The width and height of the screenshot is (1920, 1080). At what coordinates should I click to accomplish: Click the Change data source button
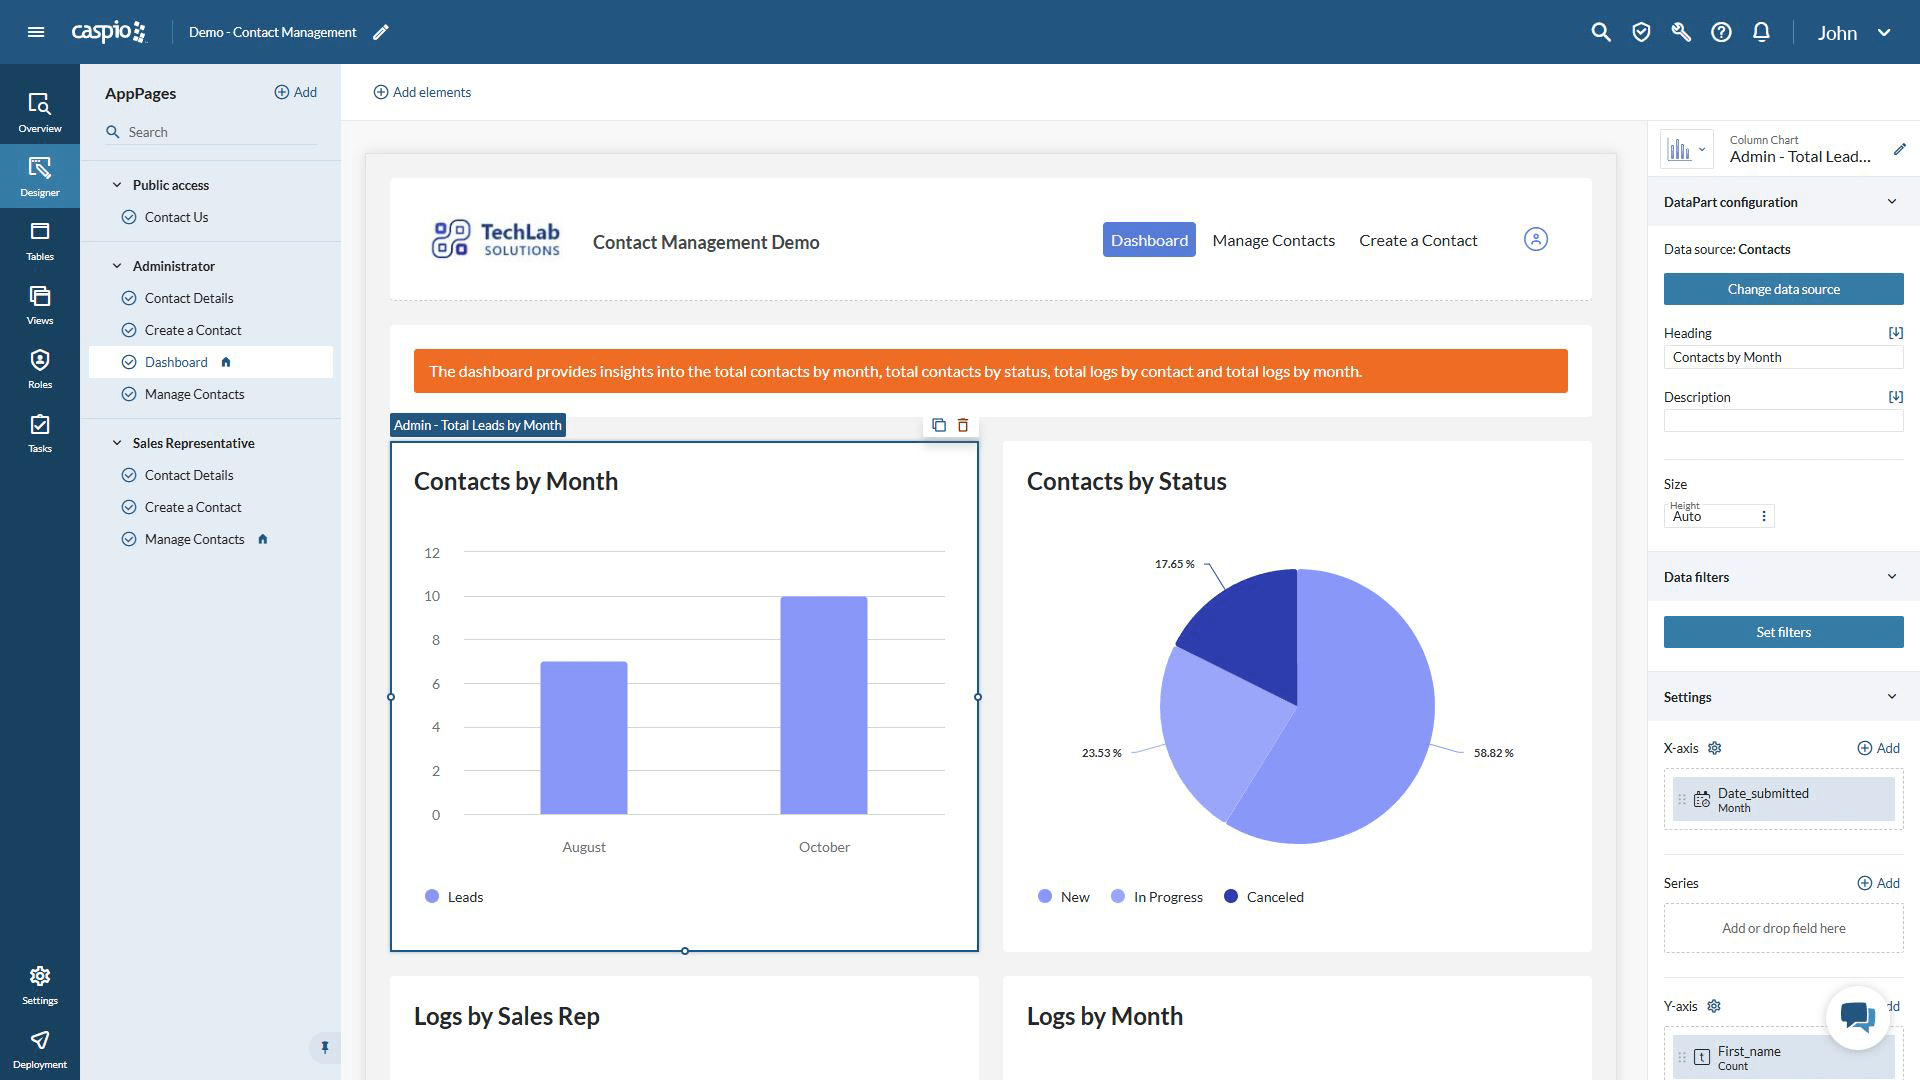tap(1783, 289)
